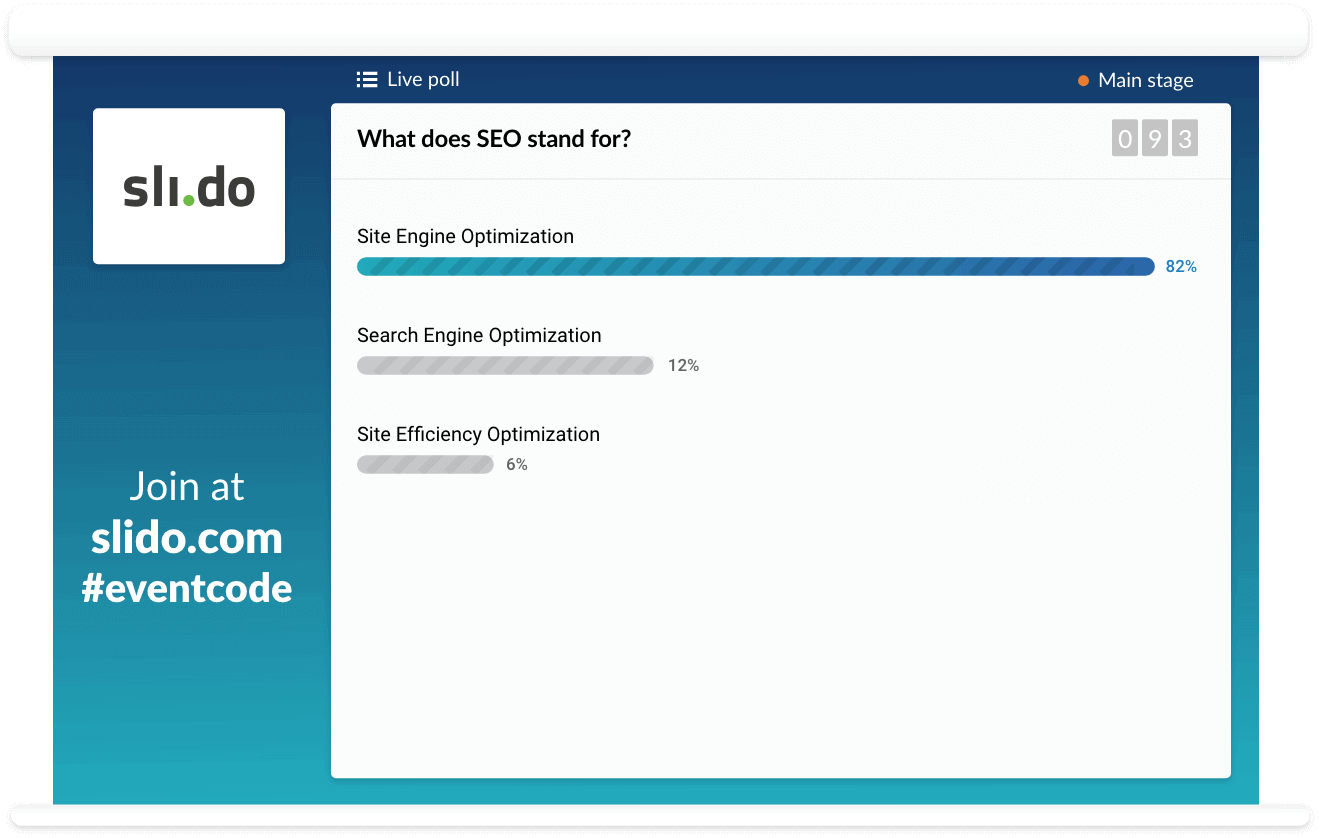Choose the Site Engine Optimization option

tap(465, 237)
